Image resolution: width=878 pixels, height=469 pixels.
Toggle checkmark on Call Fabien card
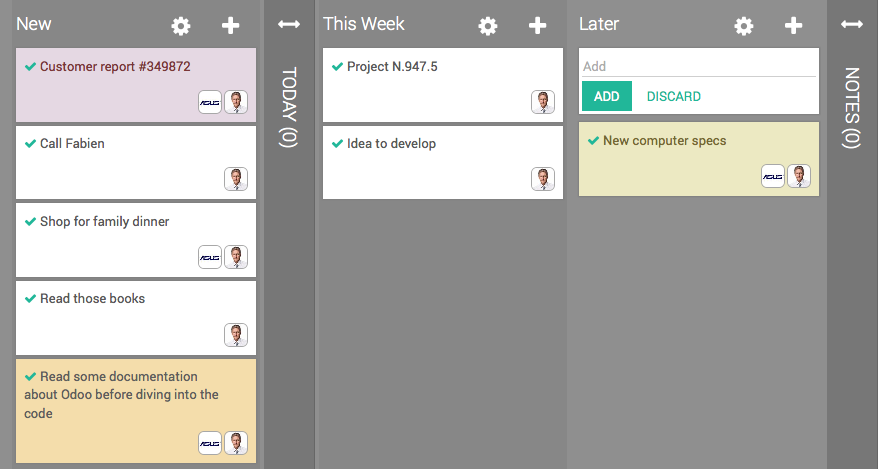30,144
